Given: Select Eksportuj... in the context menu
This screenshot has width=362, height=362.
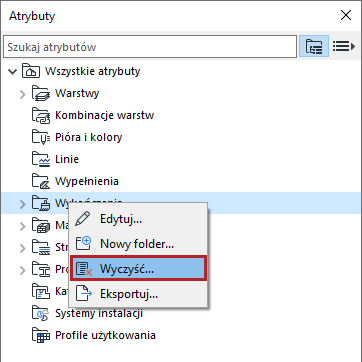Looking at the screenshot, I should point(138,294).
